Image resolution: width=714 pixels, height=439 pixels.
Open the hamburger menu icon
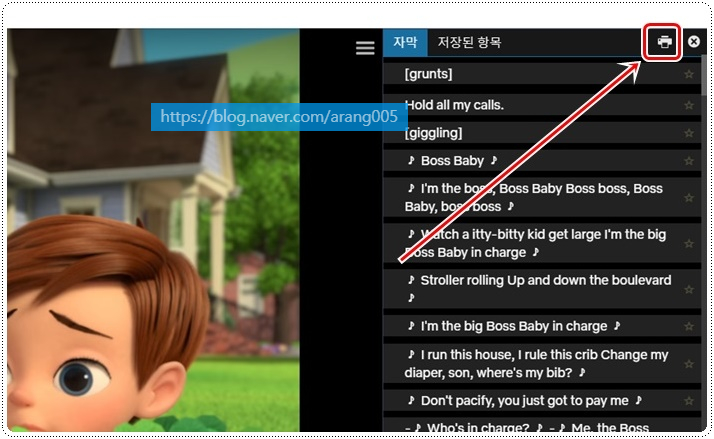pyautogui.click(x=365, y=48)
